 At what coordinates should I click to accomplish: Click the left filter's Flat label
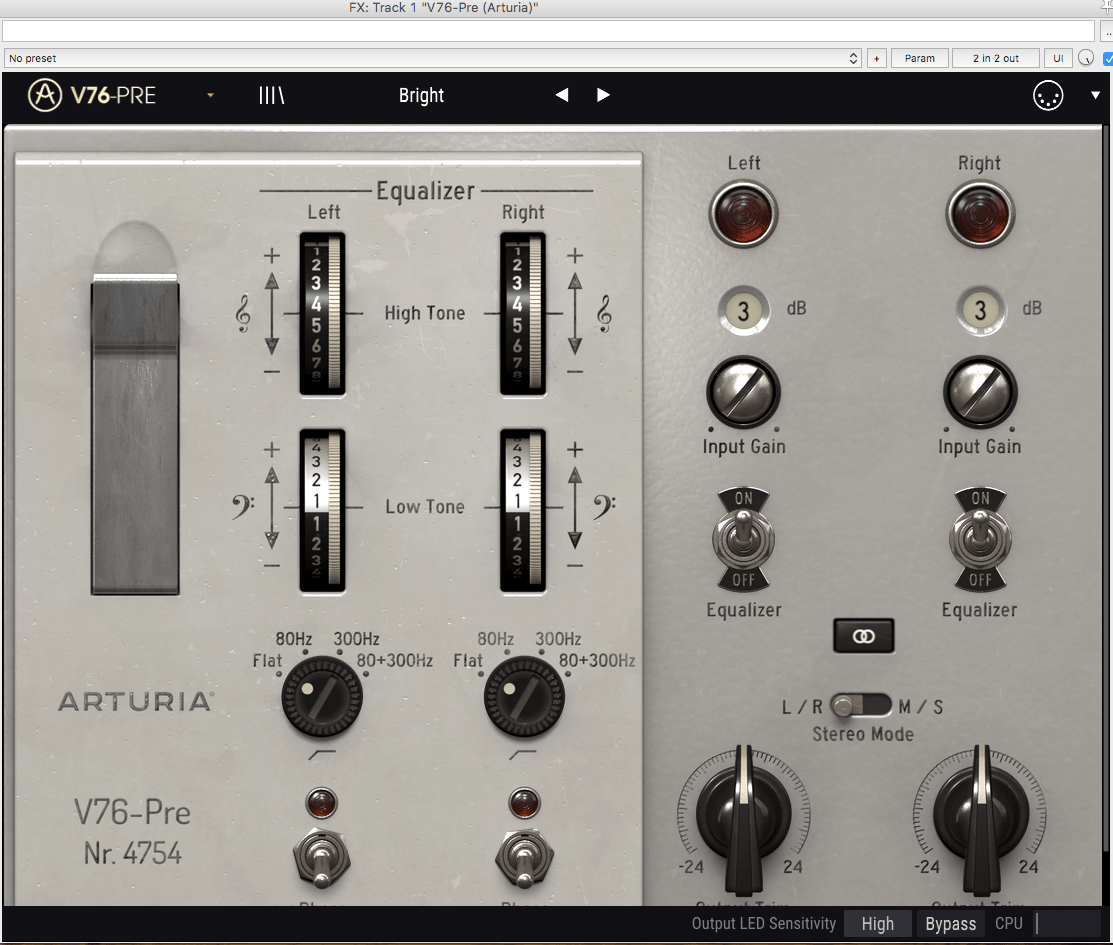coord(267,660)
